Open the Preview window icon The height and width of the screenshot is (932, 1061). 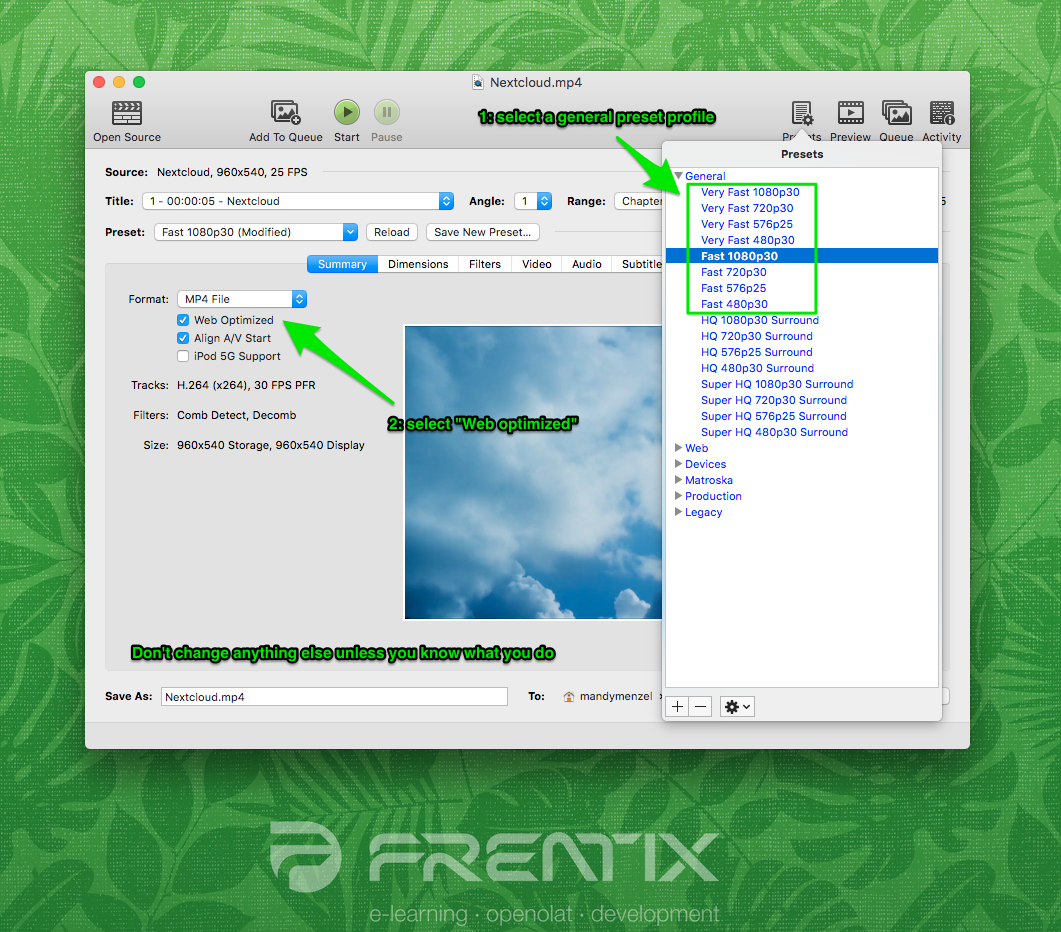[850, 112]
